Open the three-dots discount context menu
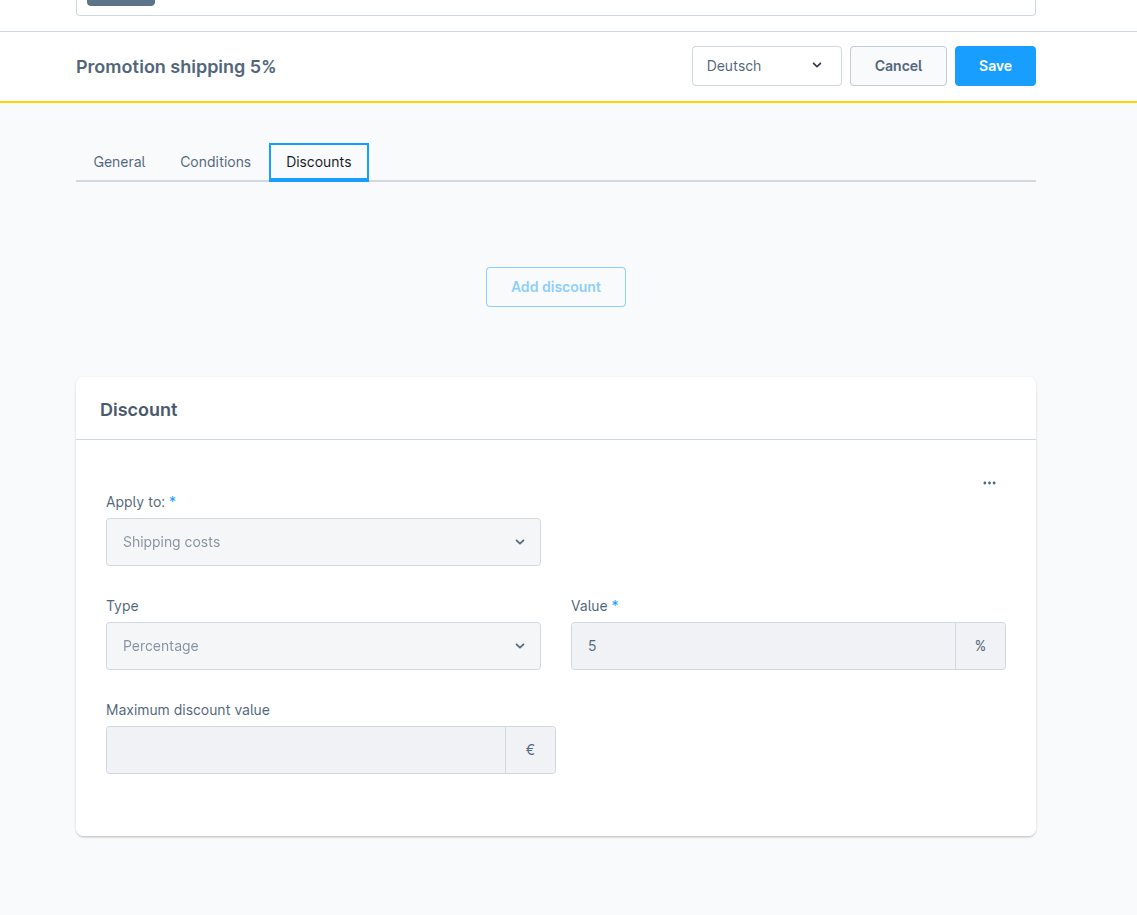Screen dimensions: 1137x915 click(989, 483)
